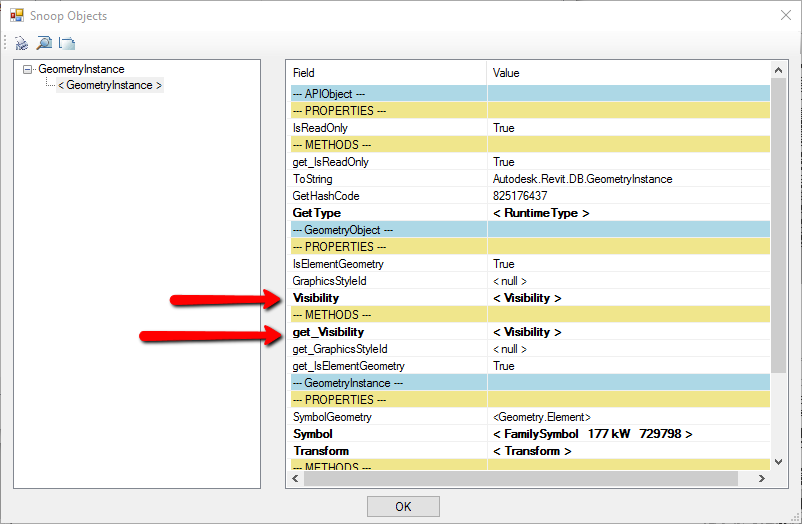
Task: Open the Transform property row
Action: (x=320, y=451)
